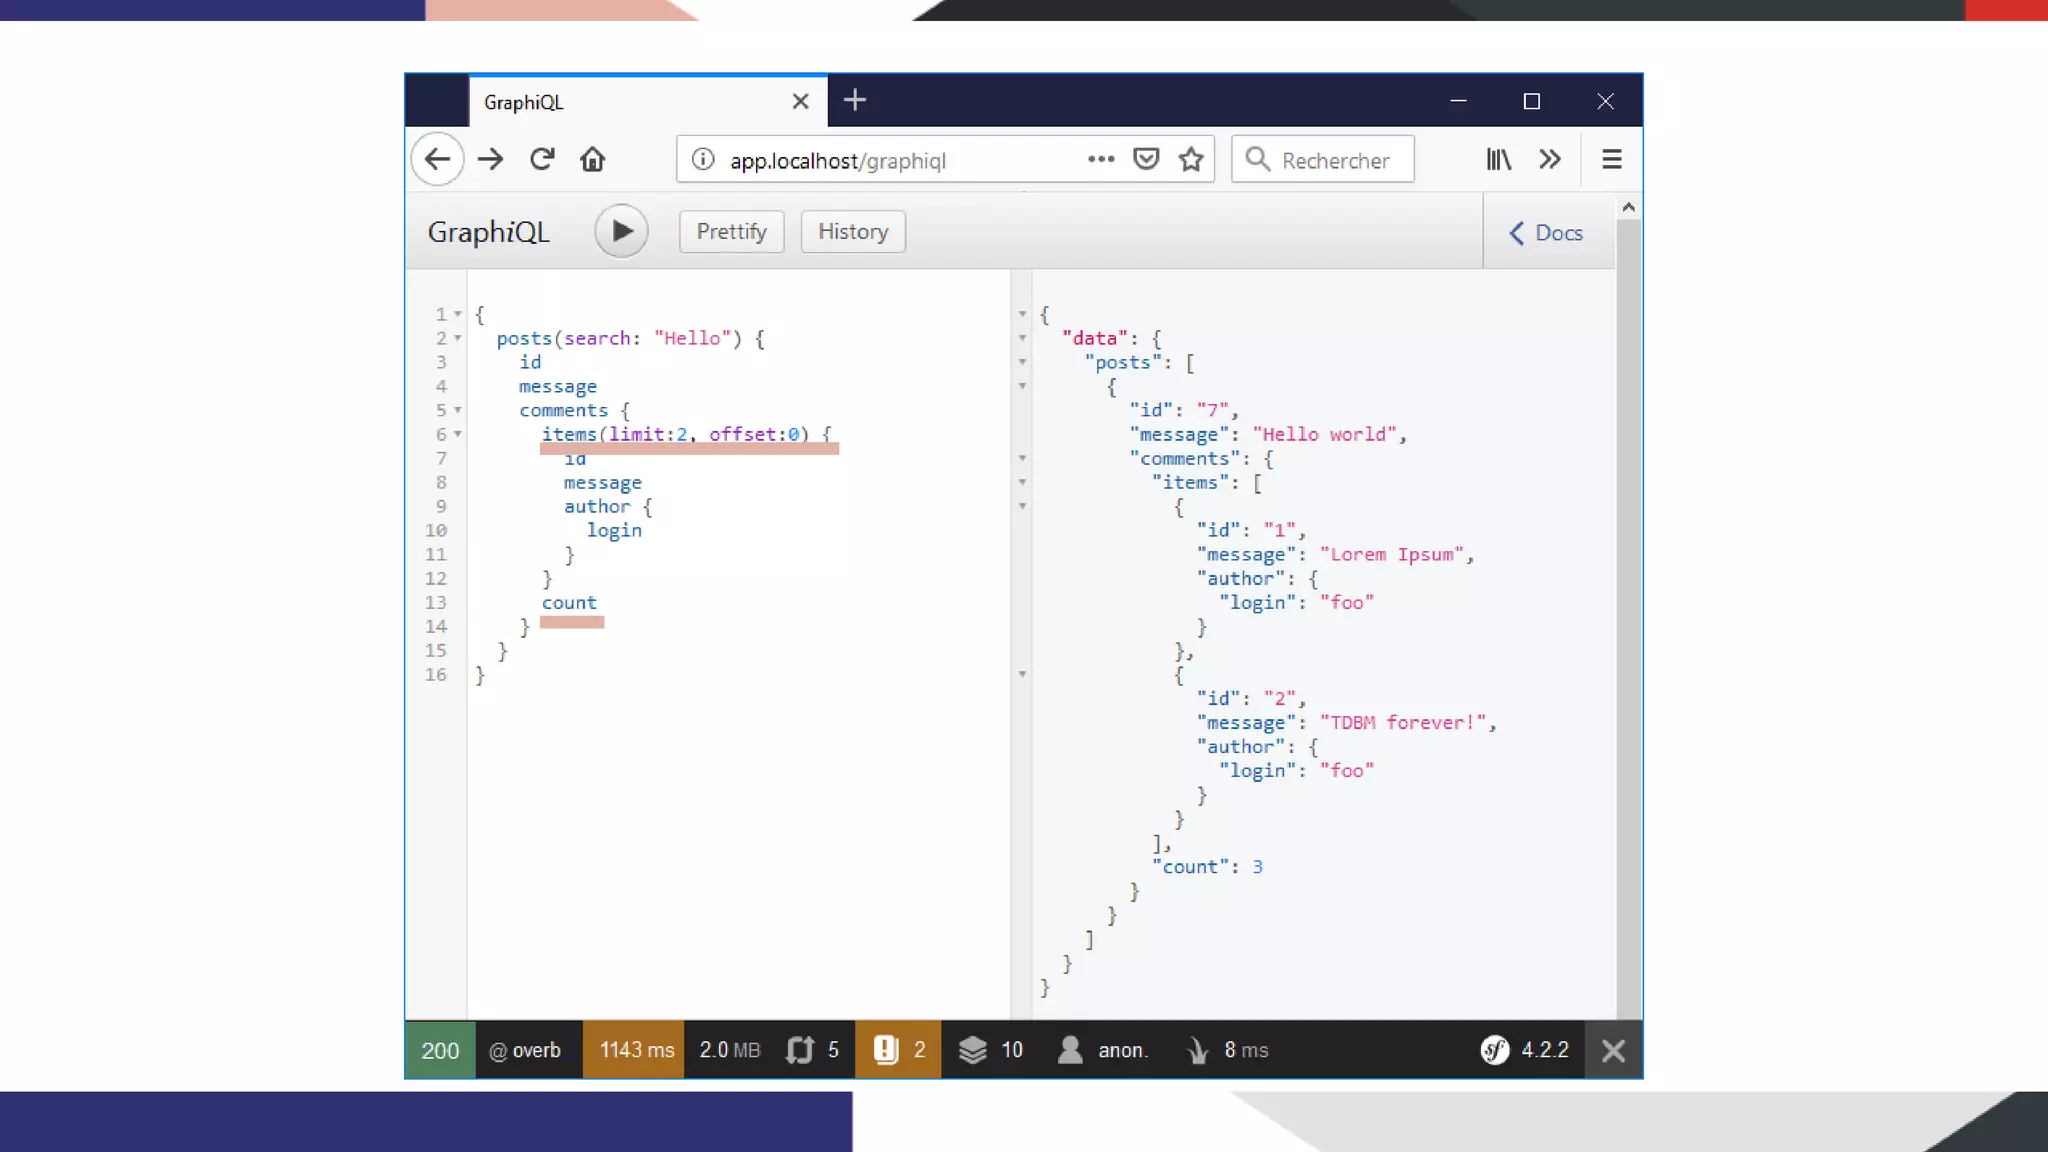Open the History button
Viewport: 2048px width, 1152px height.
click(852, 231)
